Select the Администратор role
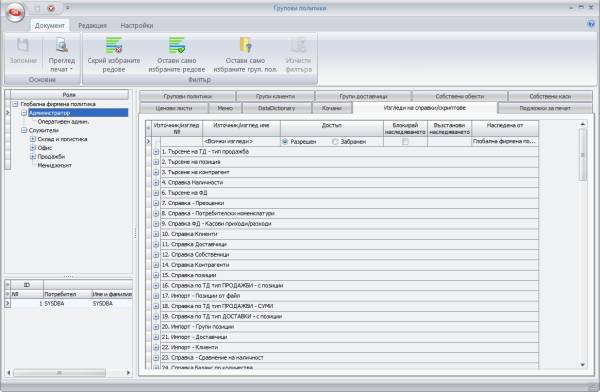Image resolution: width=600 pixels, height=392 pixels. coord(78,113)
